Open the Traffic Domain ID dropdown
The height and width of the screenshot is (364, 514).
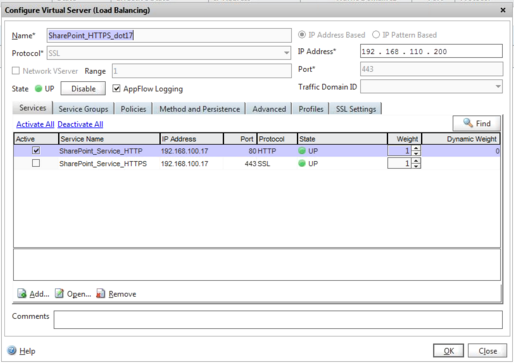coord(498,87)
